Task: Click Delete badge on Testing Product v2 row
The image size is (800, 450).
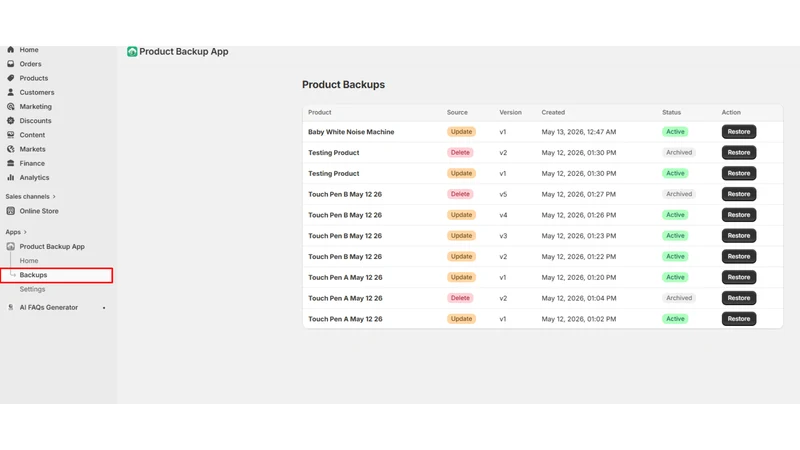Action: pyautogui.click(x=460, y=153)
